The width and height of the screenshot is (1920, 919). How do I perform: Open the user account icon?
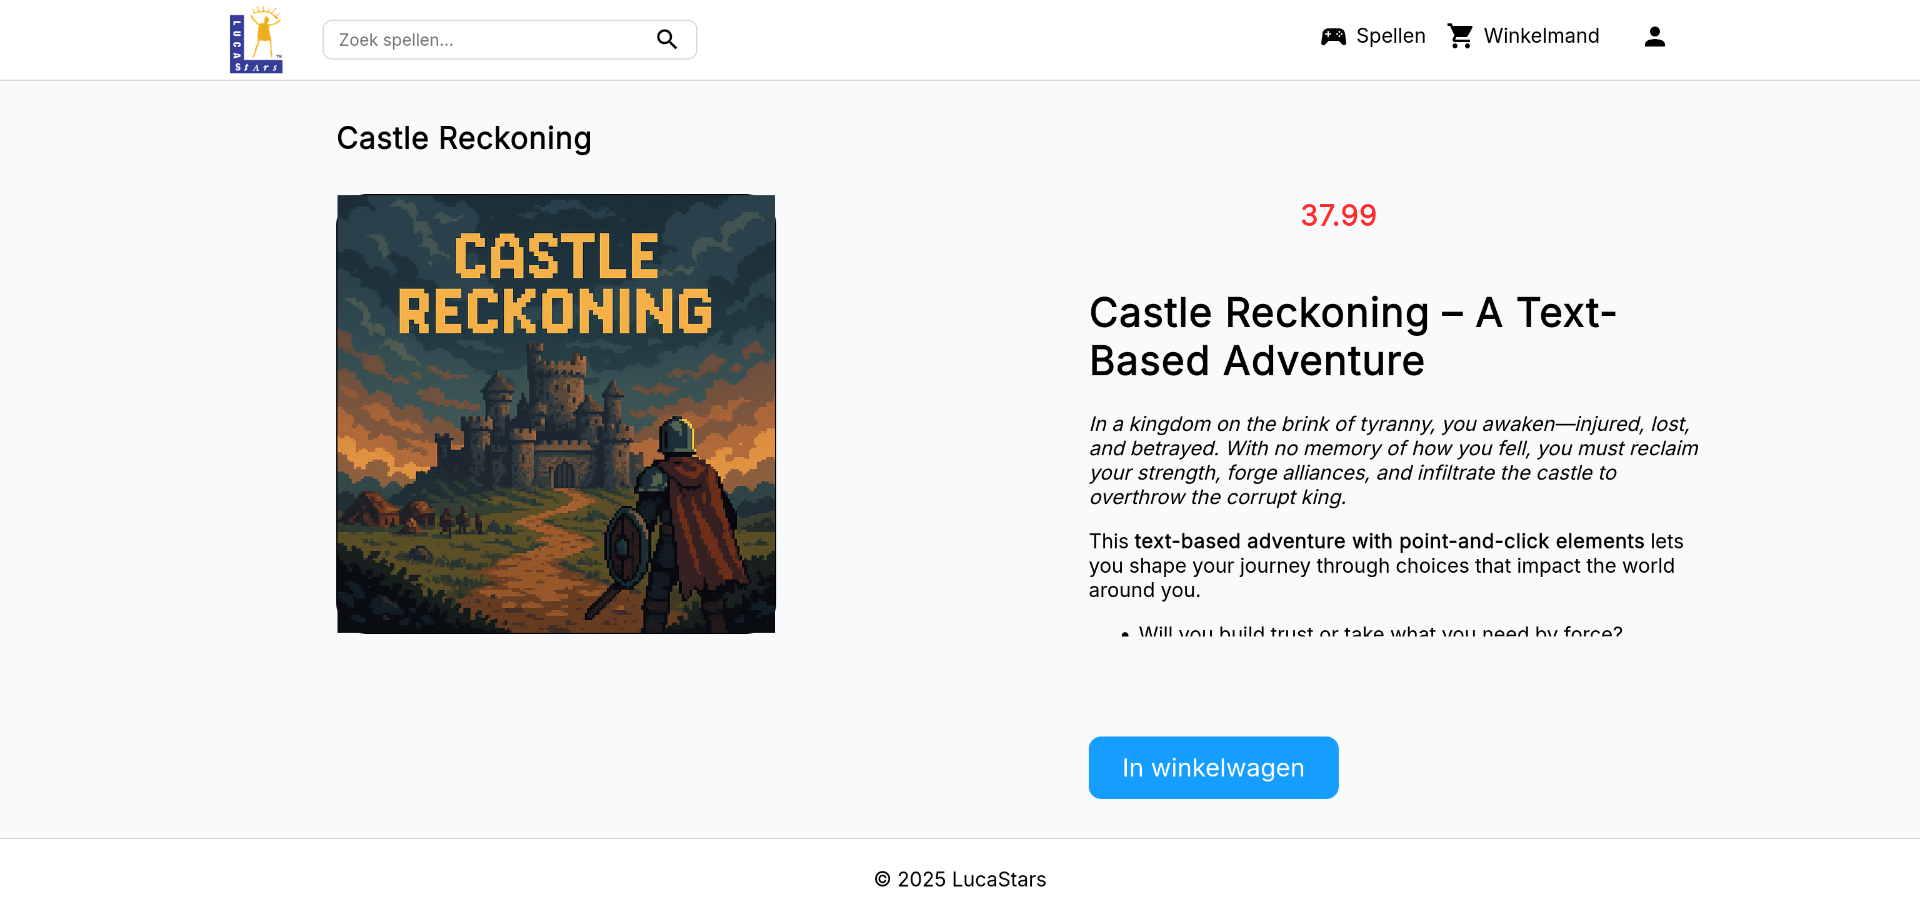[1654, 37]
